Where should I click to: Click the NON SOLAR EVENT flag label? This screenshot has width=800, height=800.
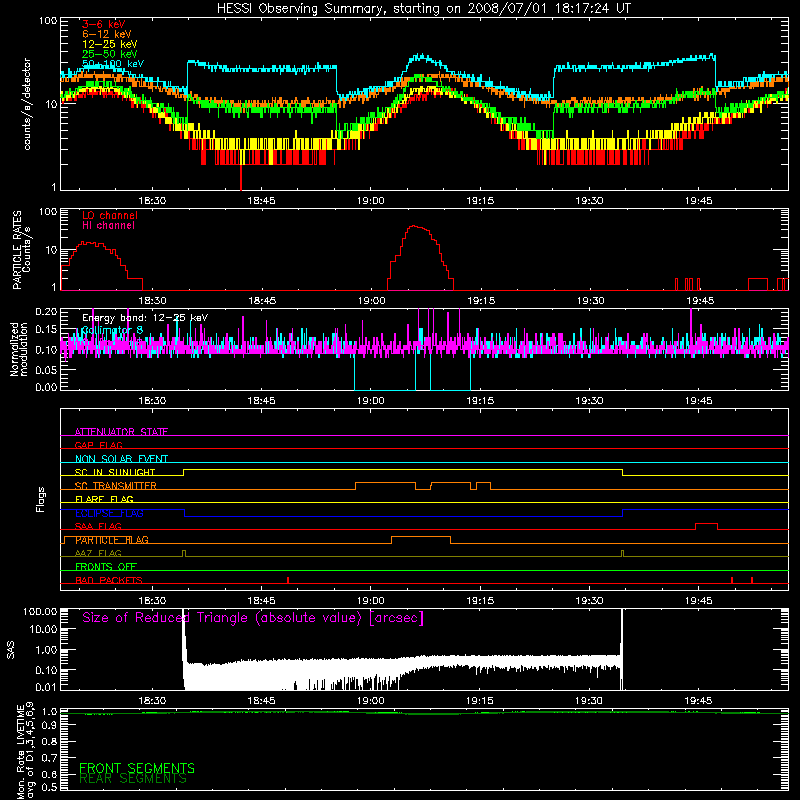(121, 459)
